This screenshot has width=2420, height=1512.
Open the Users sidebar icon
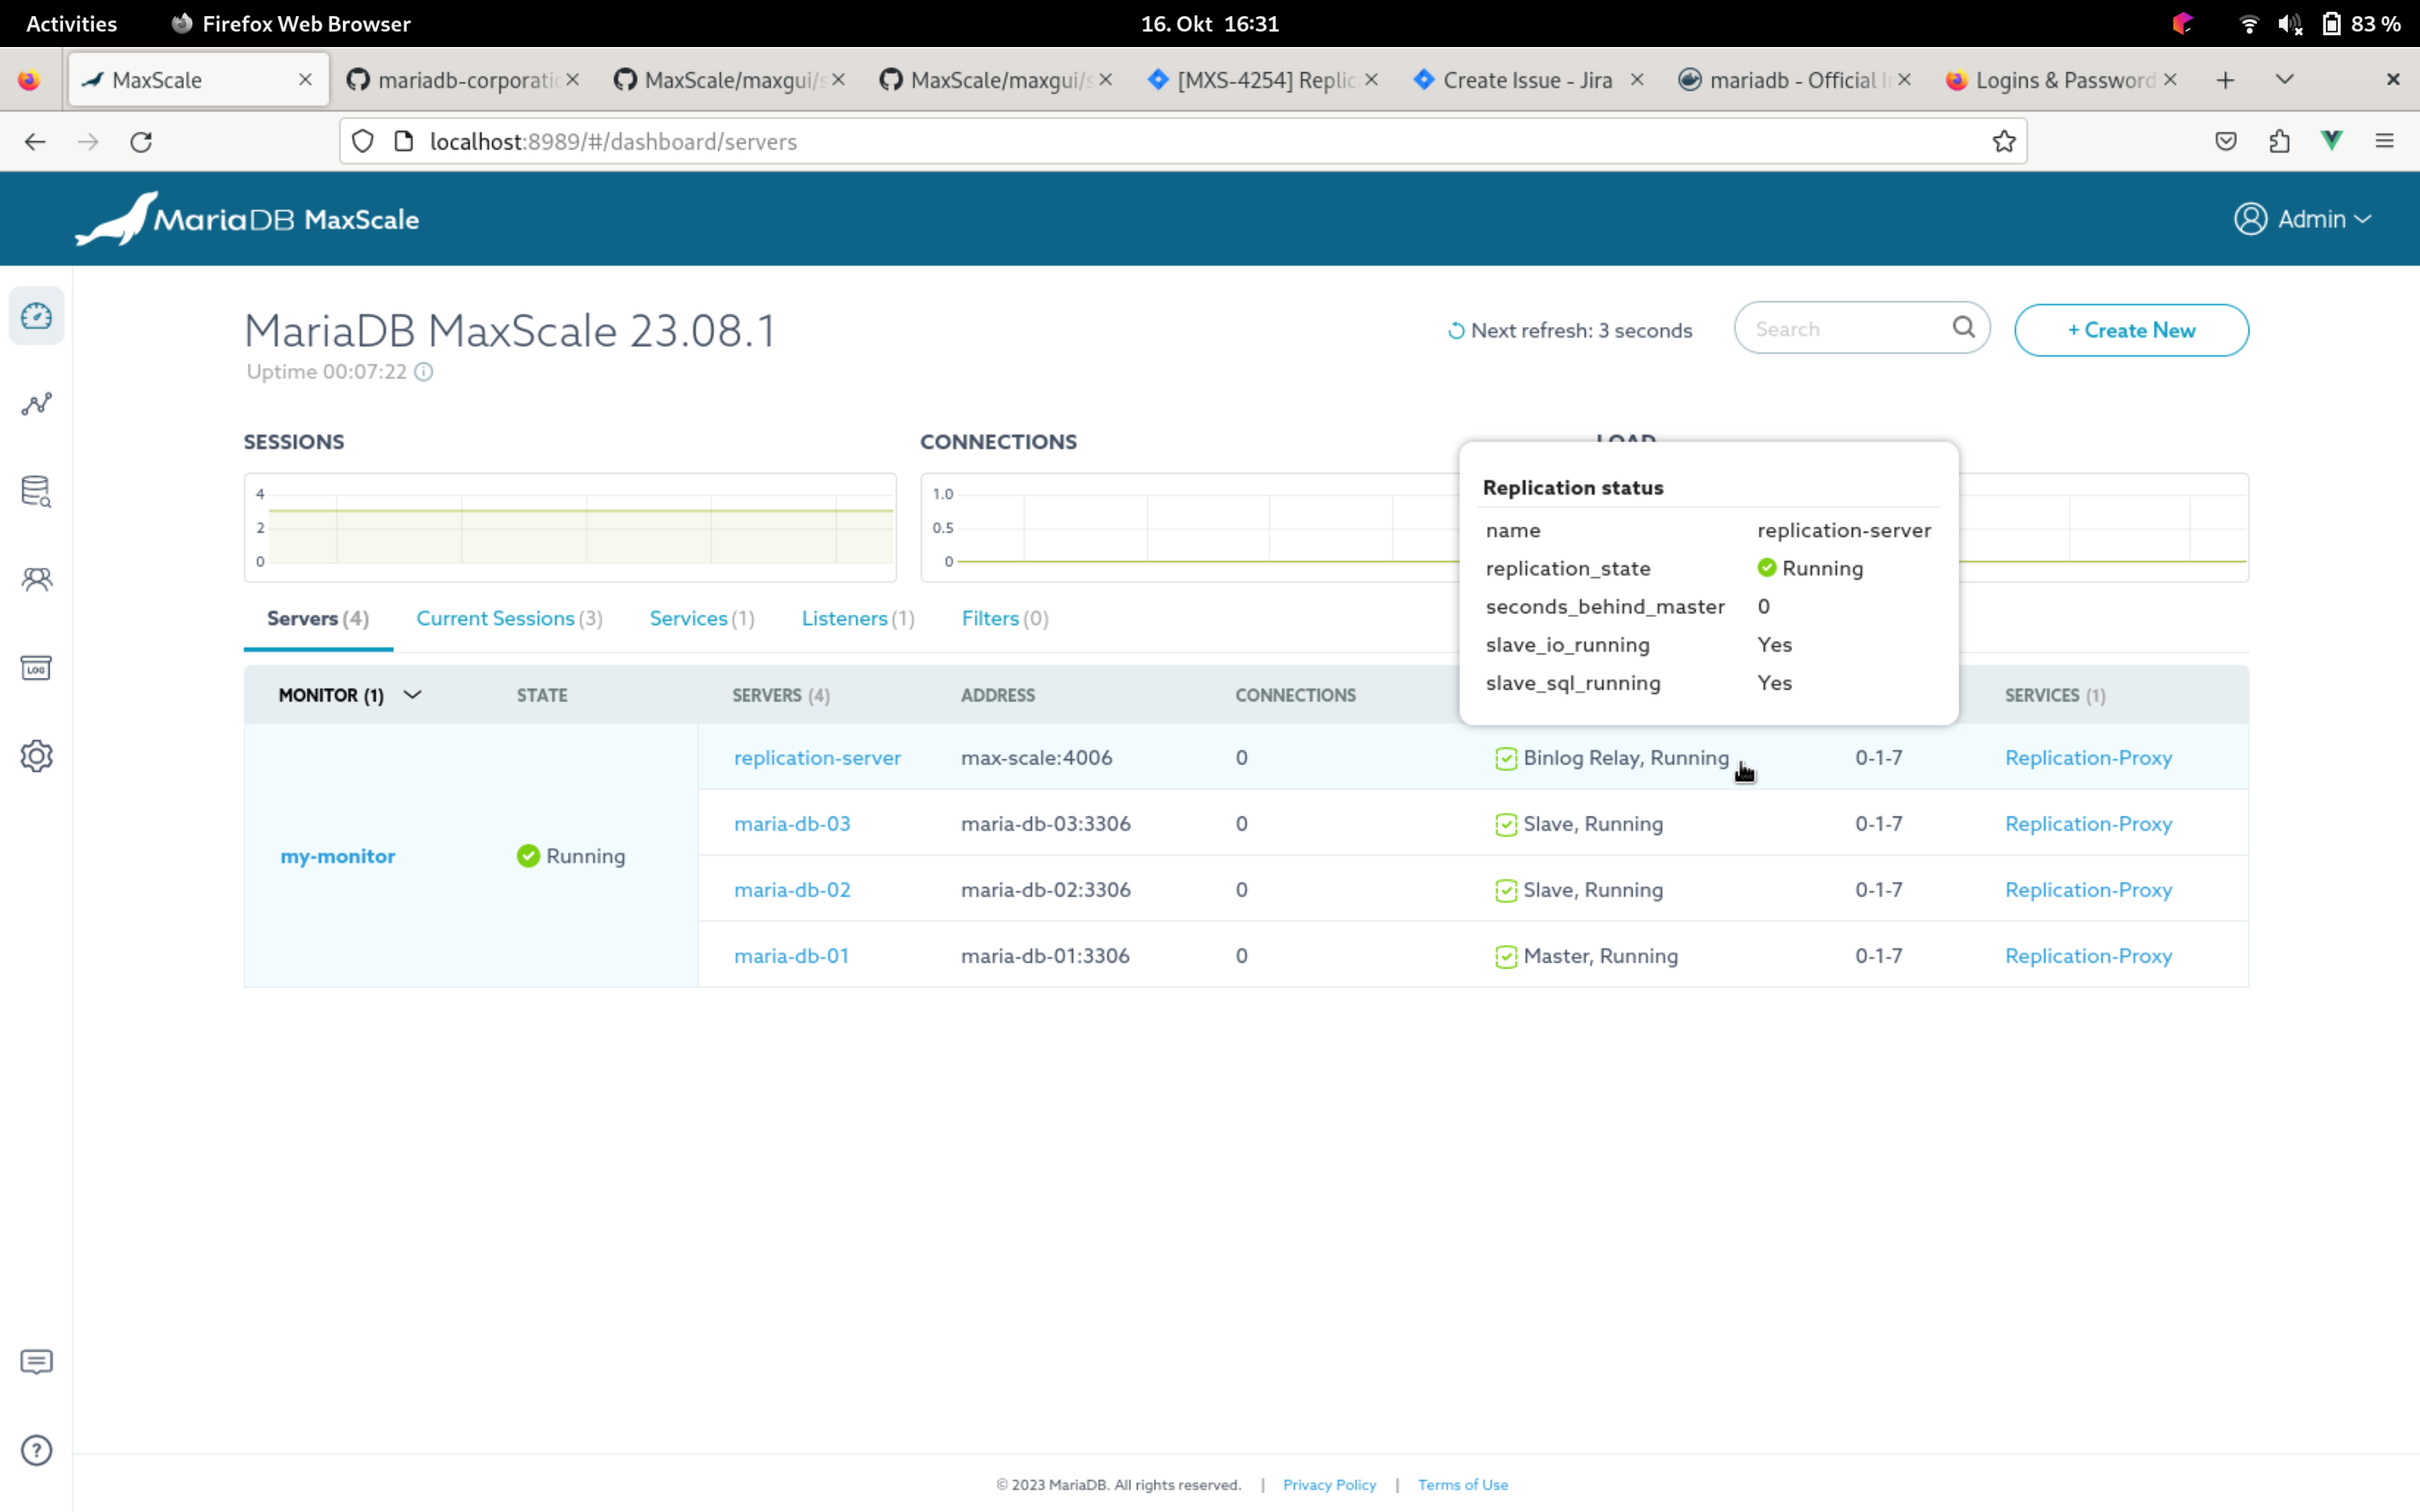tap(37, 579)
